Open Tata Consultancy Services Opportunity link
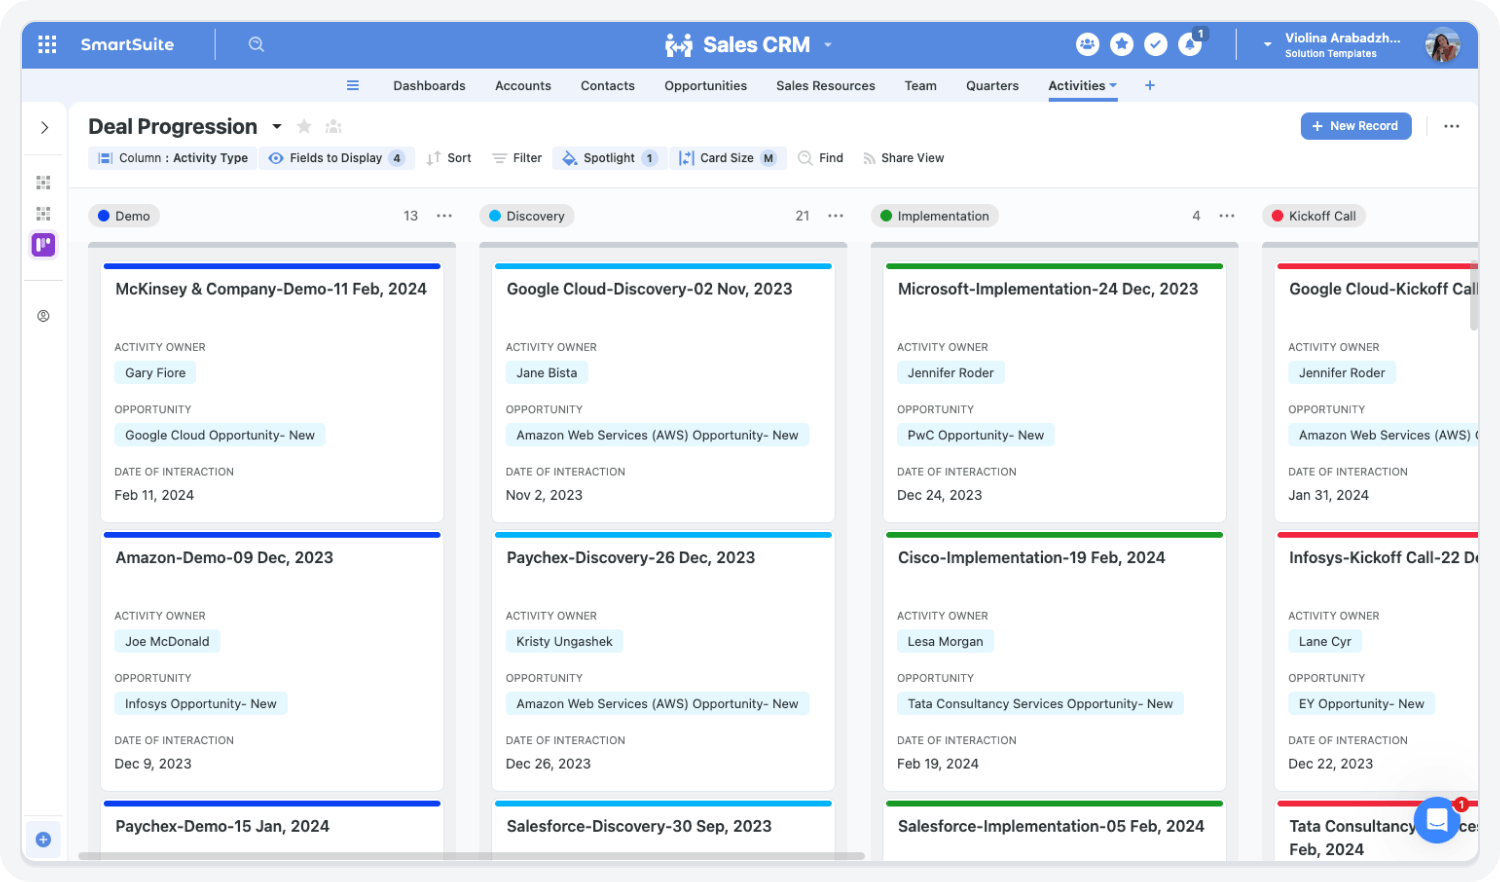The height and width of the screenshot is (882, 1500). click(1040, 704)
